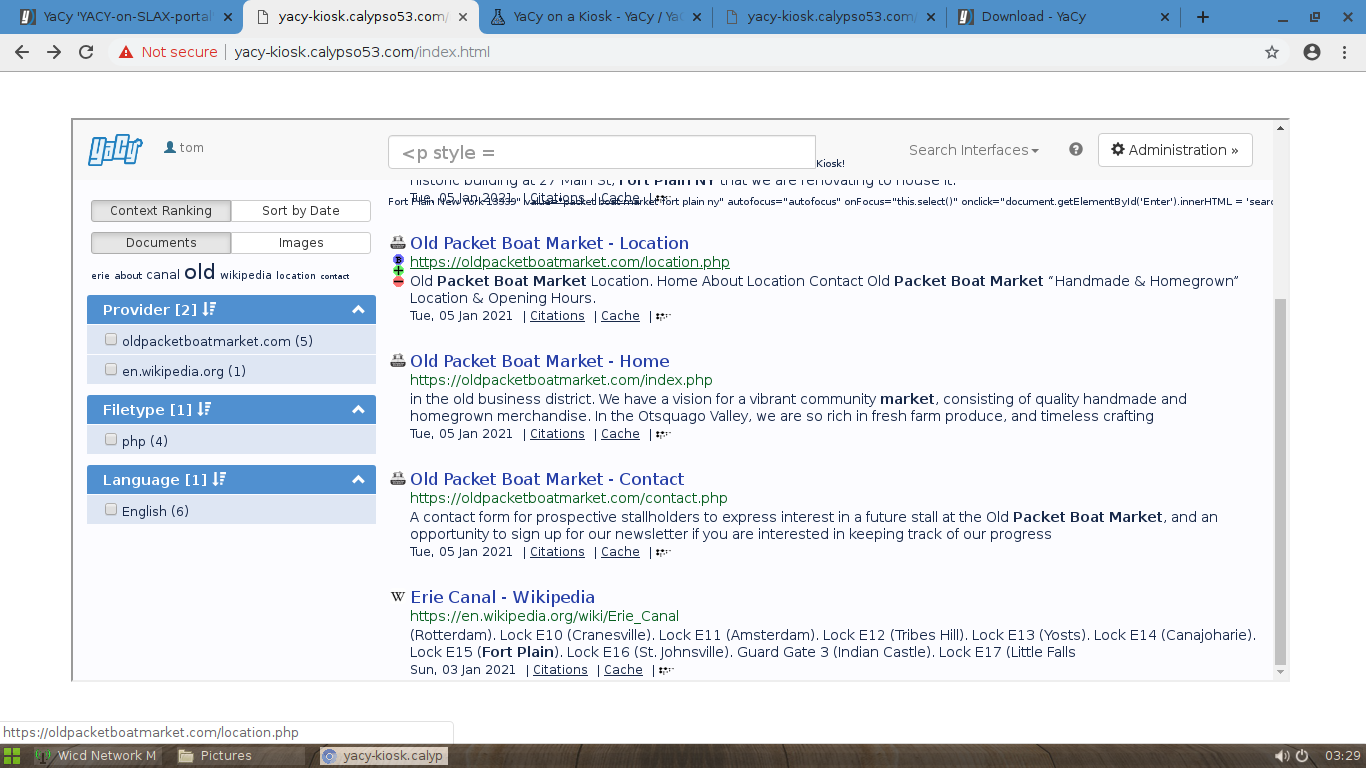The height and width of the screenshot is (768, 1366).
Task: Switch the result ordering to Context Ranking
Action: (161, 211)
